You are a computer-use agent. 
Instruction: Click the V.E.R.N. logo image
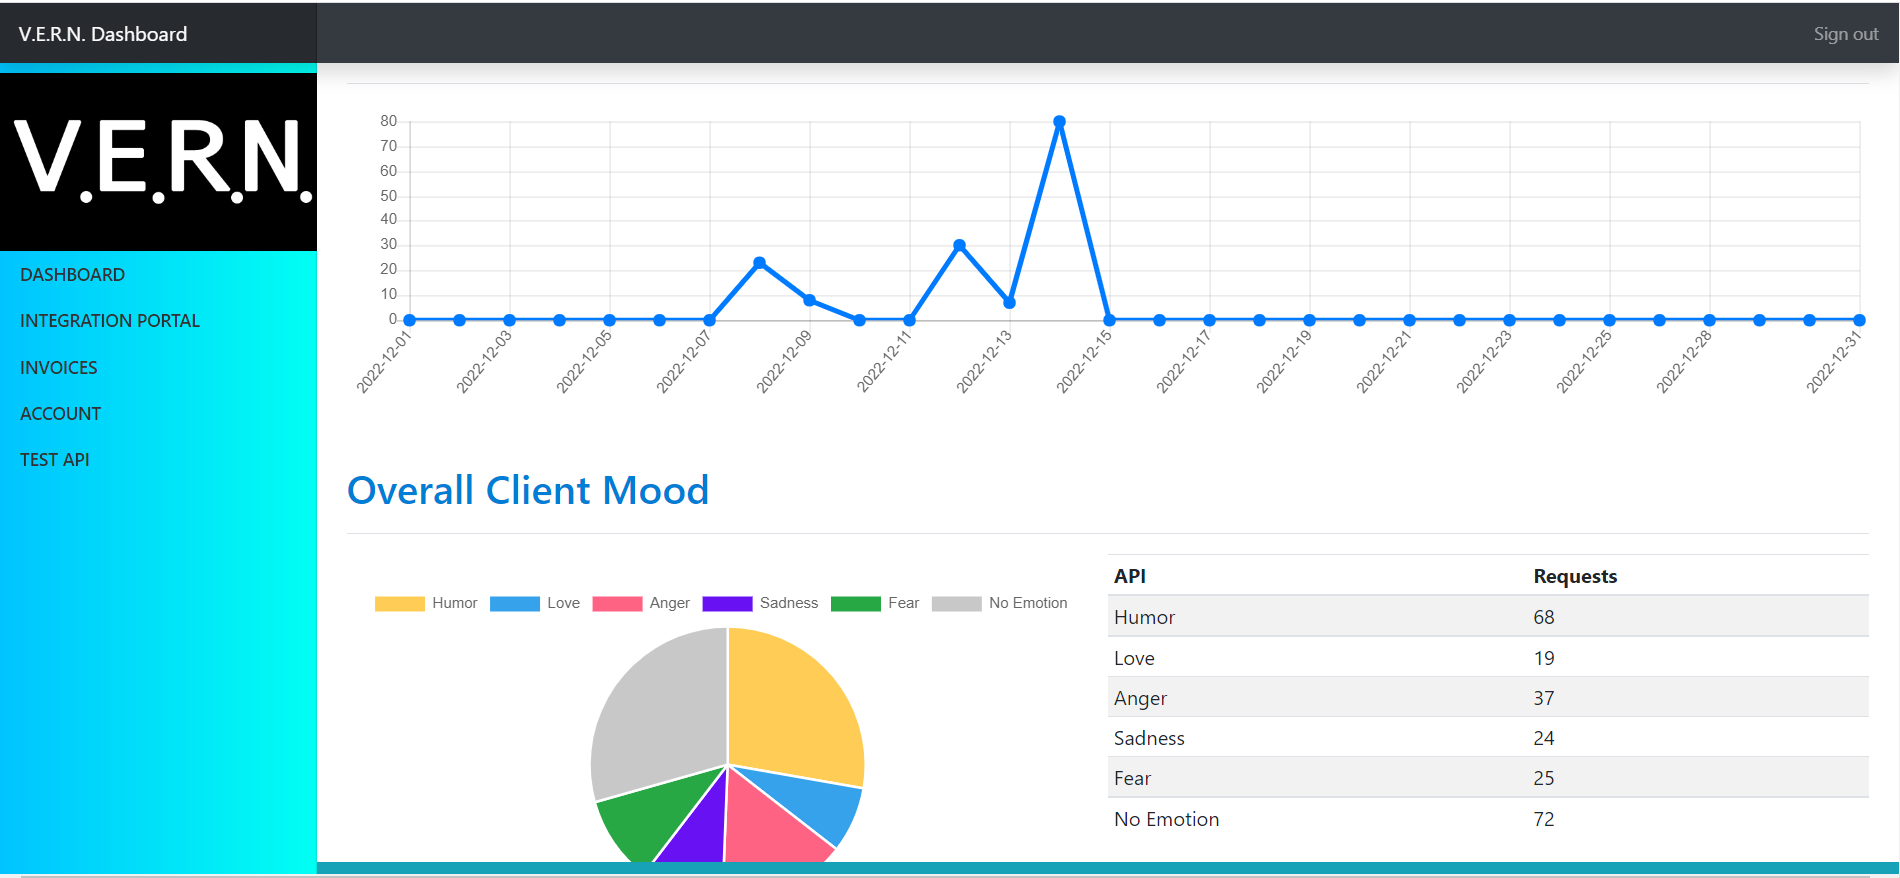tap(158, 161)
